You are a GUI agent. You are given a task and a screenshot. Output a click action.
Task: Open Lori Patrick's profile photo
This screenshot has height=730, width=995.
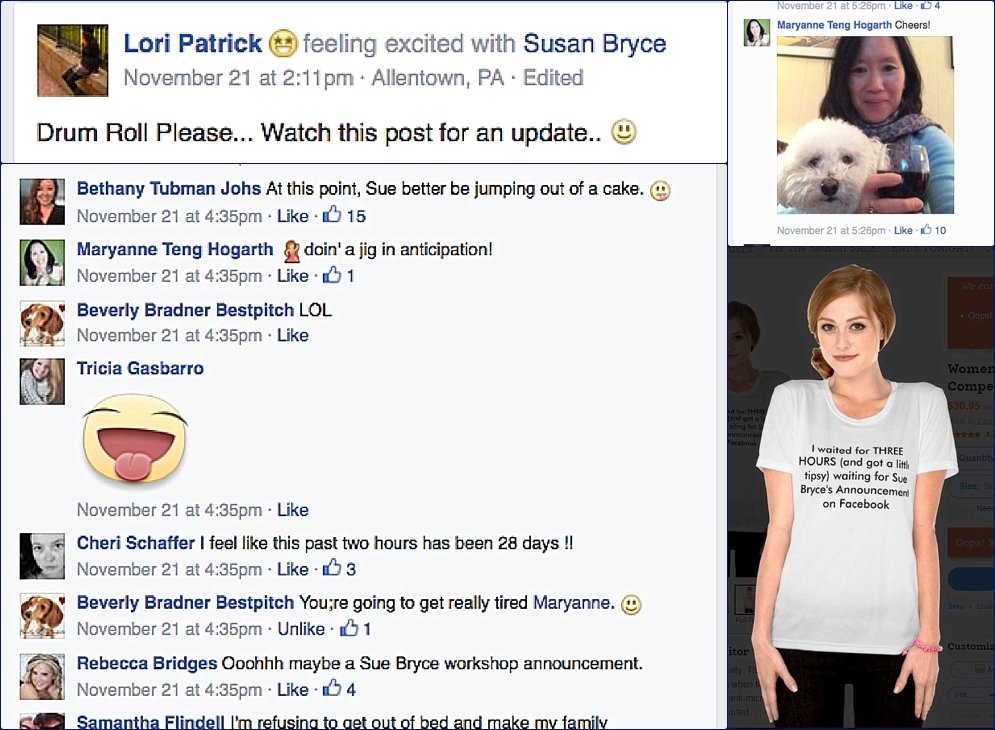tap(72, 60)
